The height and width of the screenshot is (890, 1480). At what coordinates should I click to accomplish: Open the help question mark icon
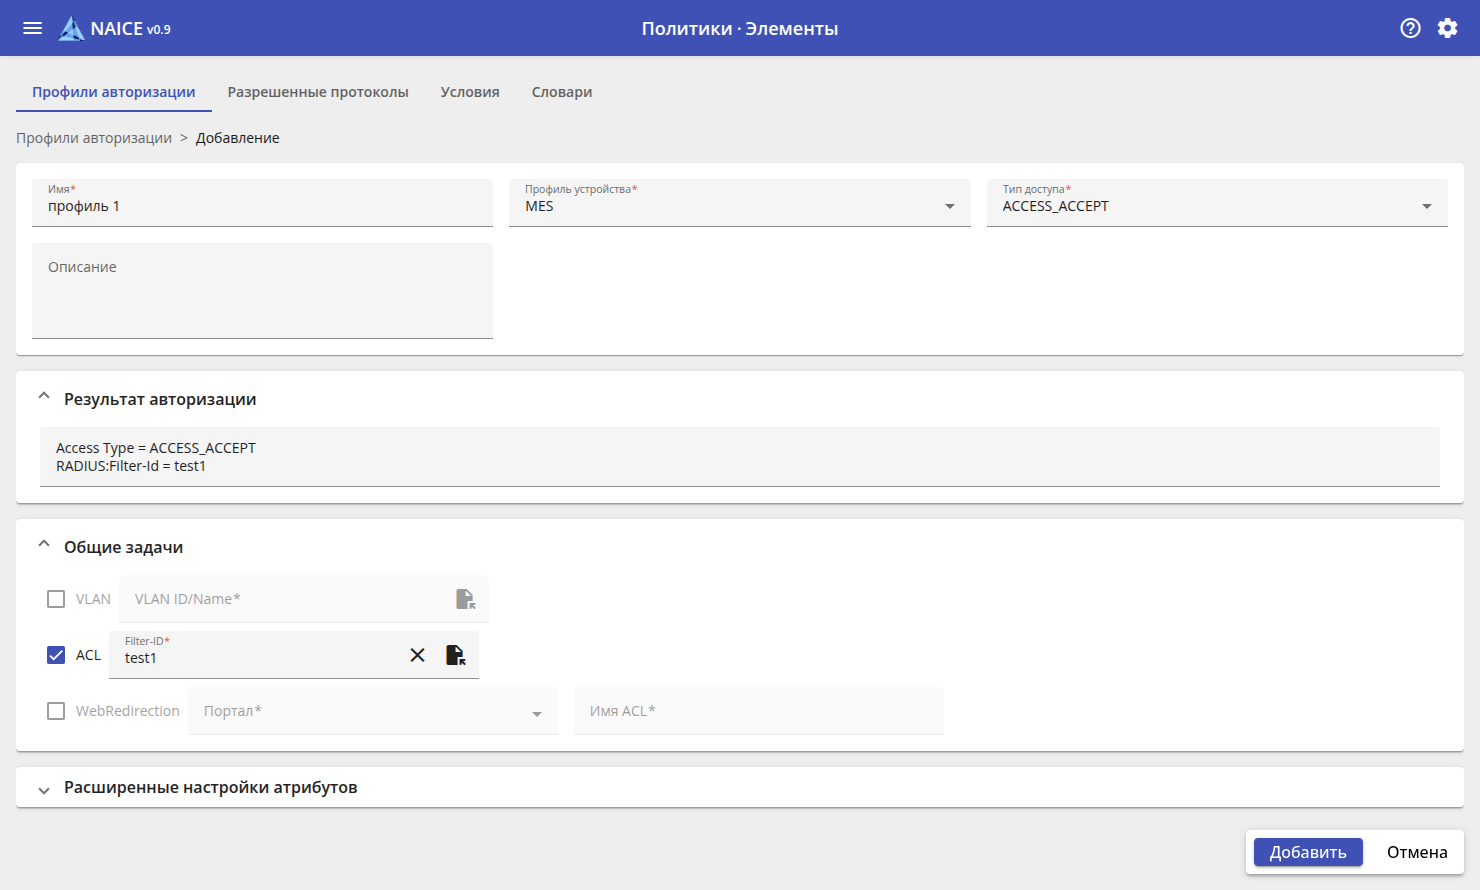pyautogui.click(x=1410, y=28)
